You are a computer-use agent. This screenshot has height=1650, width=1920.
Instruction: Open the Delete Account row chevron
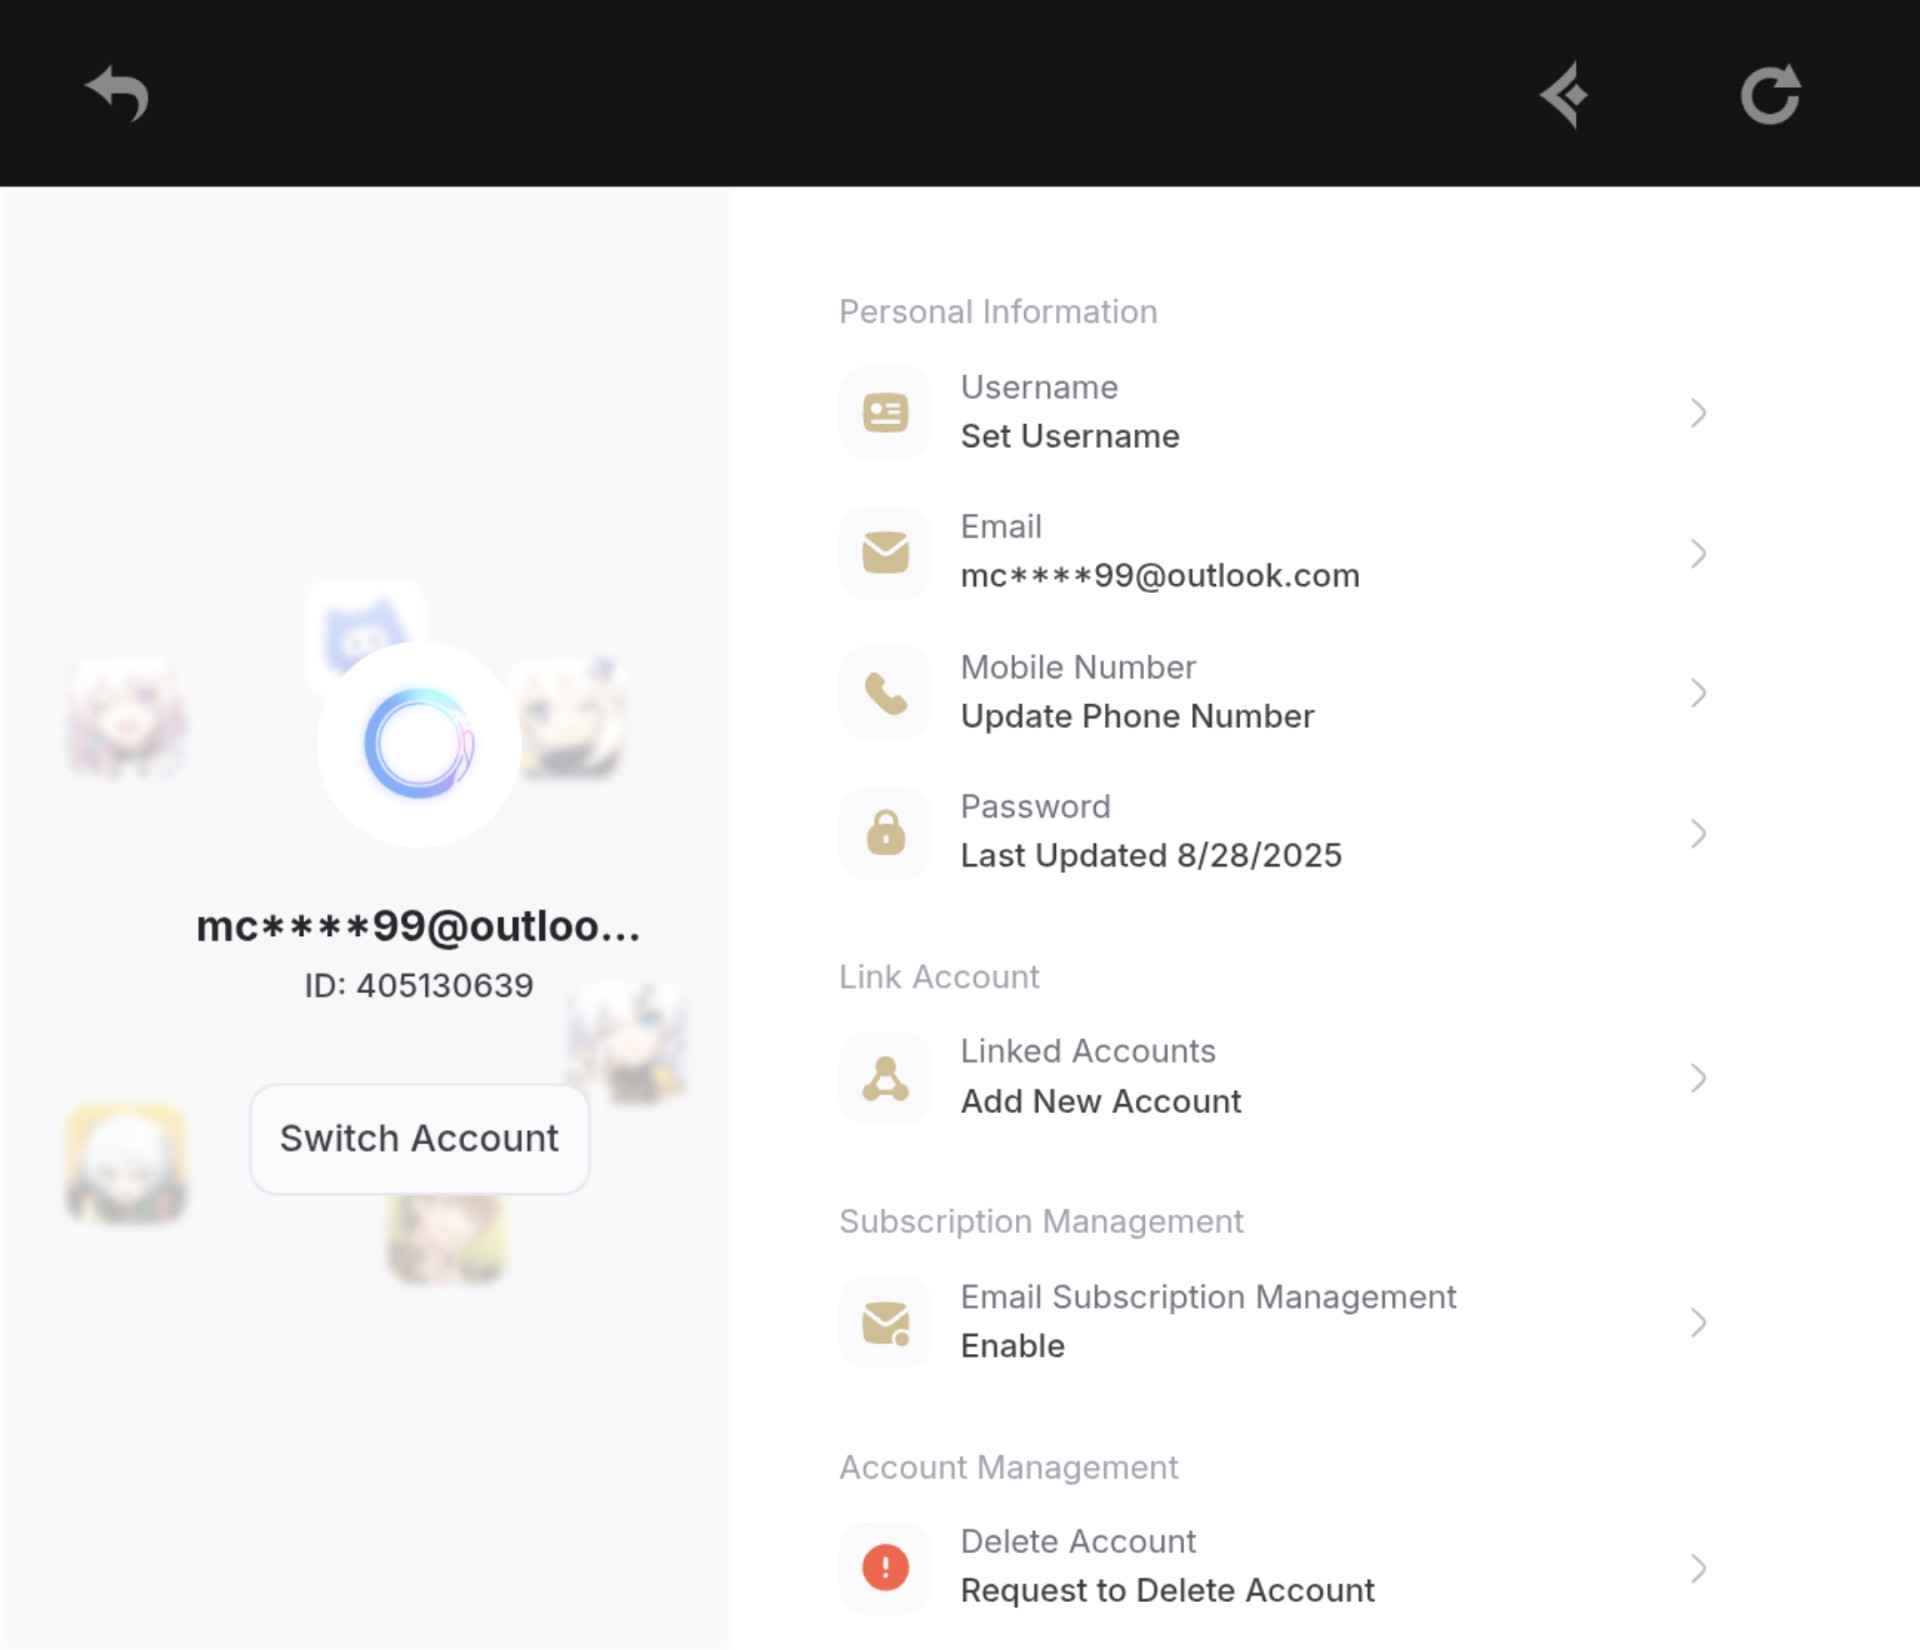(1697, 1567)
